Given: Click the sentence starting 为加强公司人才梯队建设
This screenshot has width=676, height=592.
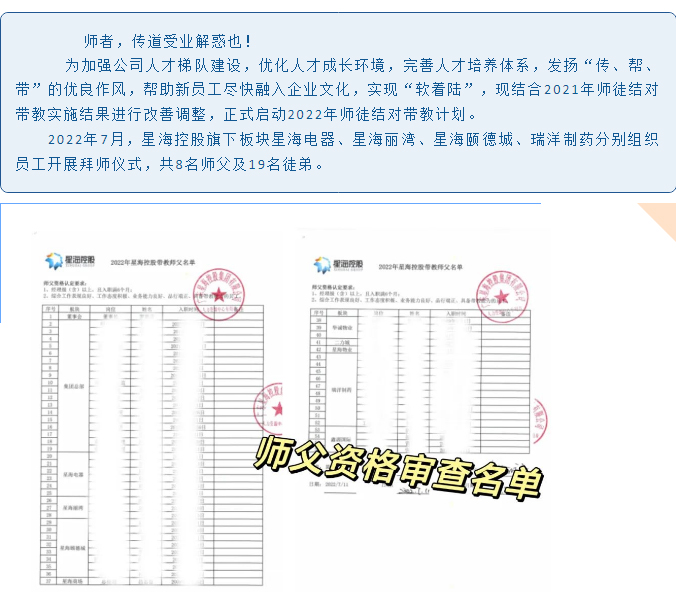Looking at the screenshot, I should (337, 90).
